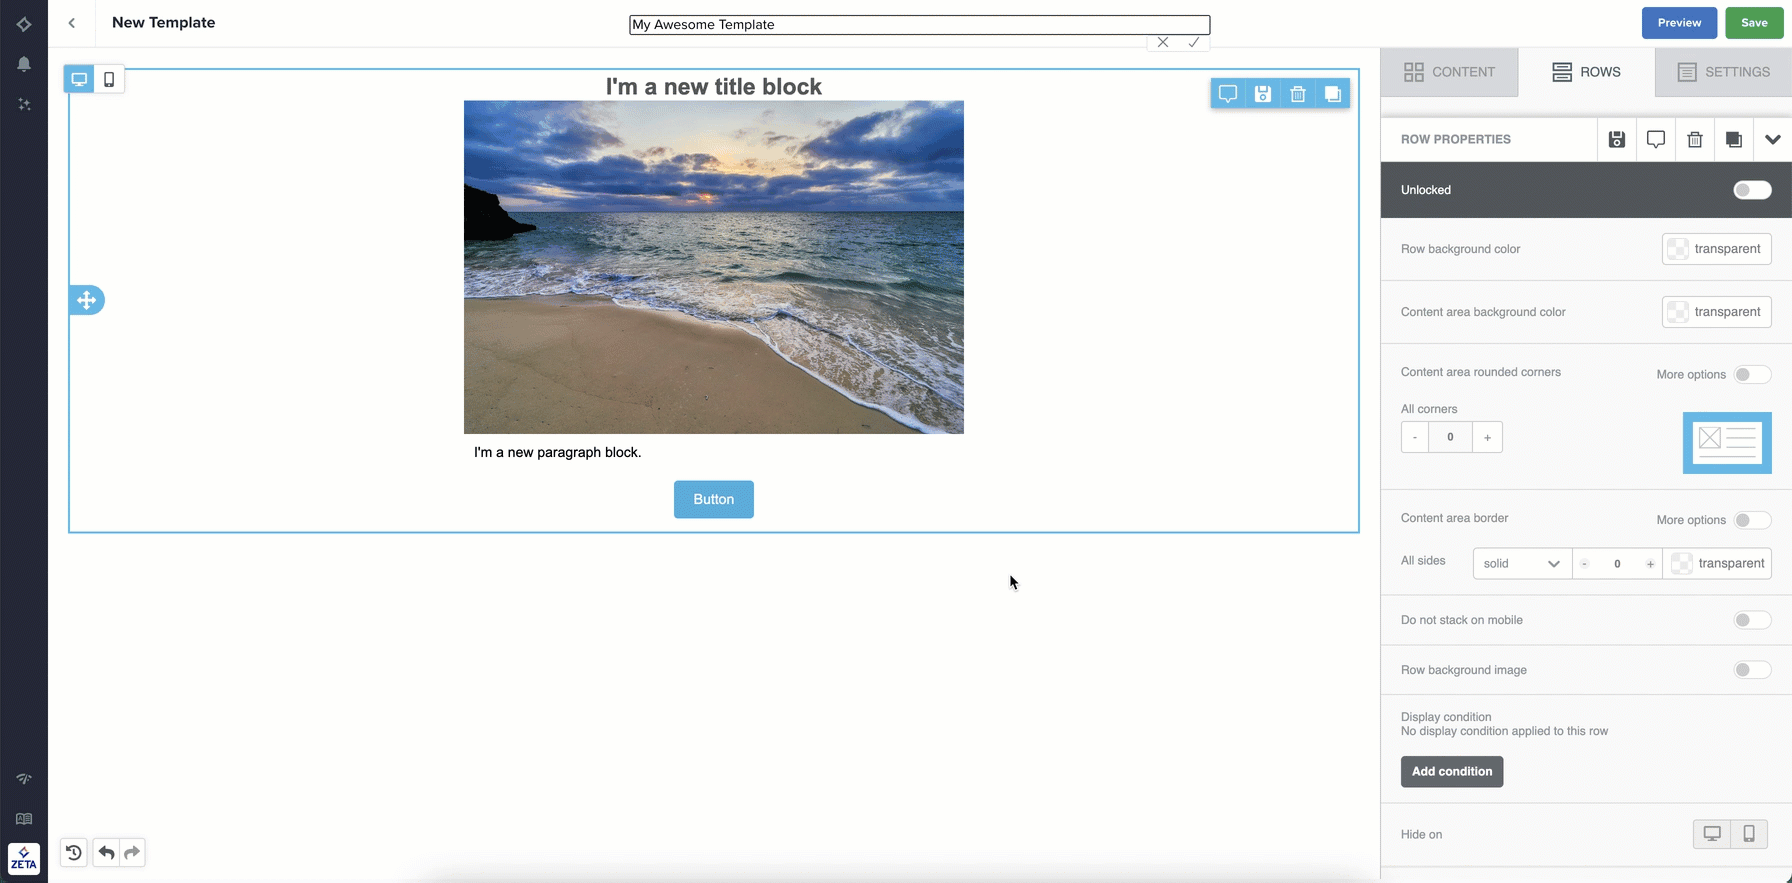Switch to the Content tab

tap(1449, 72)
